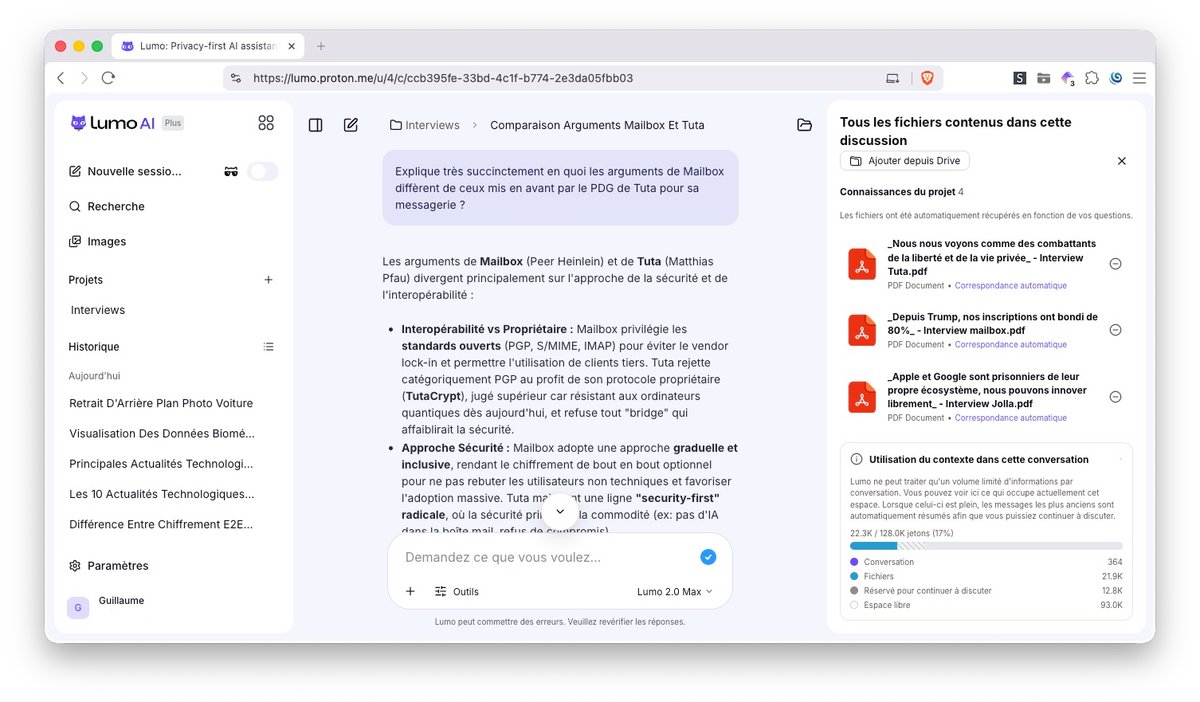Open the Proton apps grid icon
This screenshot has width=1200, height=702.
[266, 123]
